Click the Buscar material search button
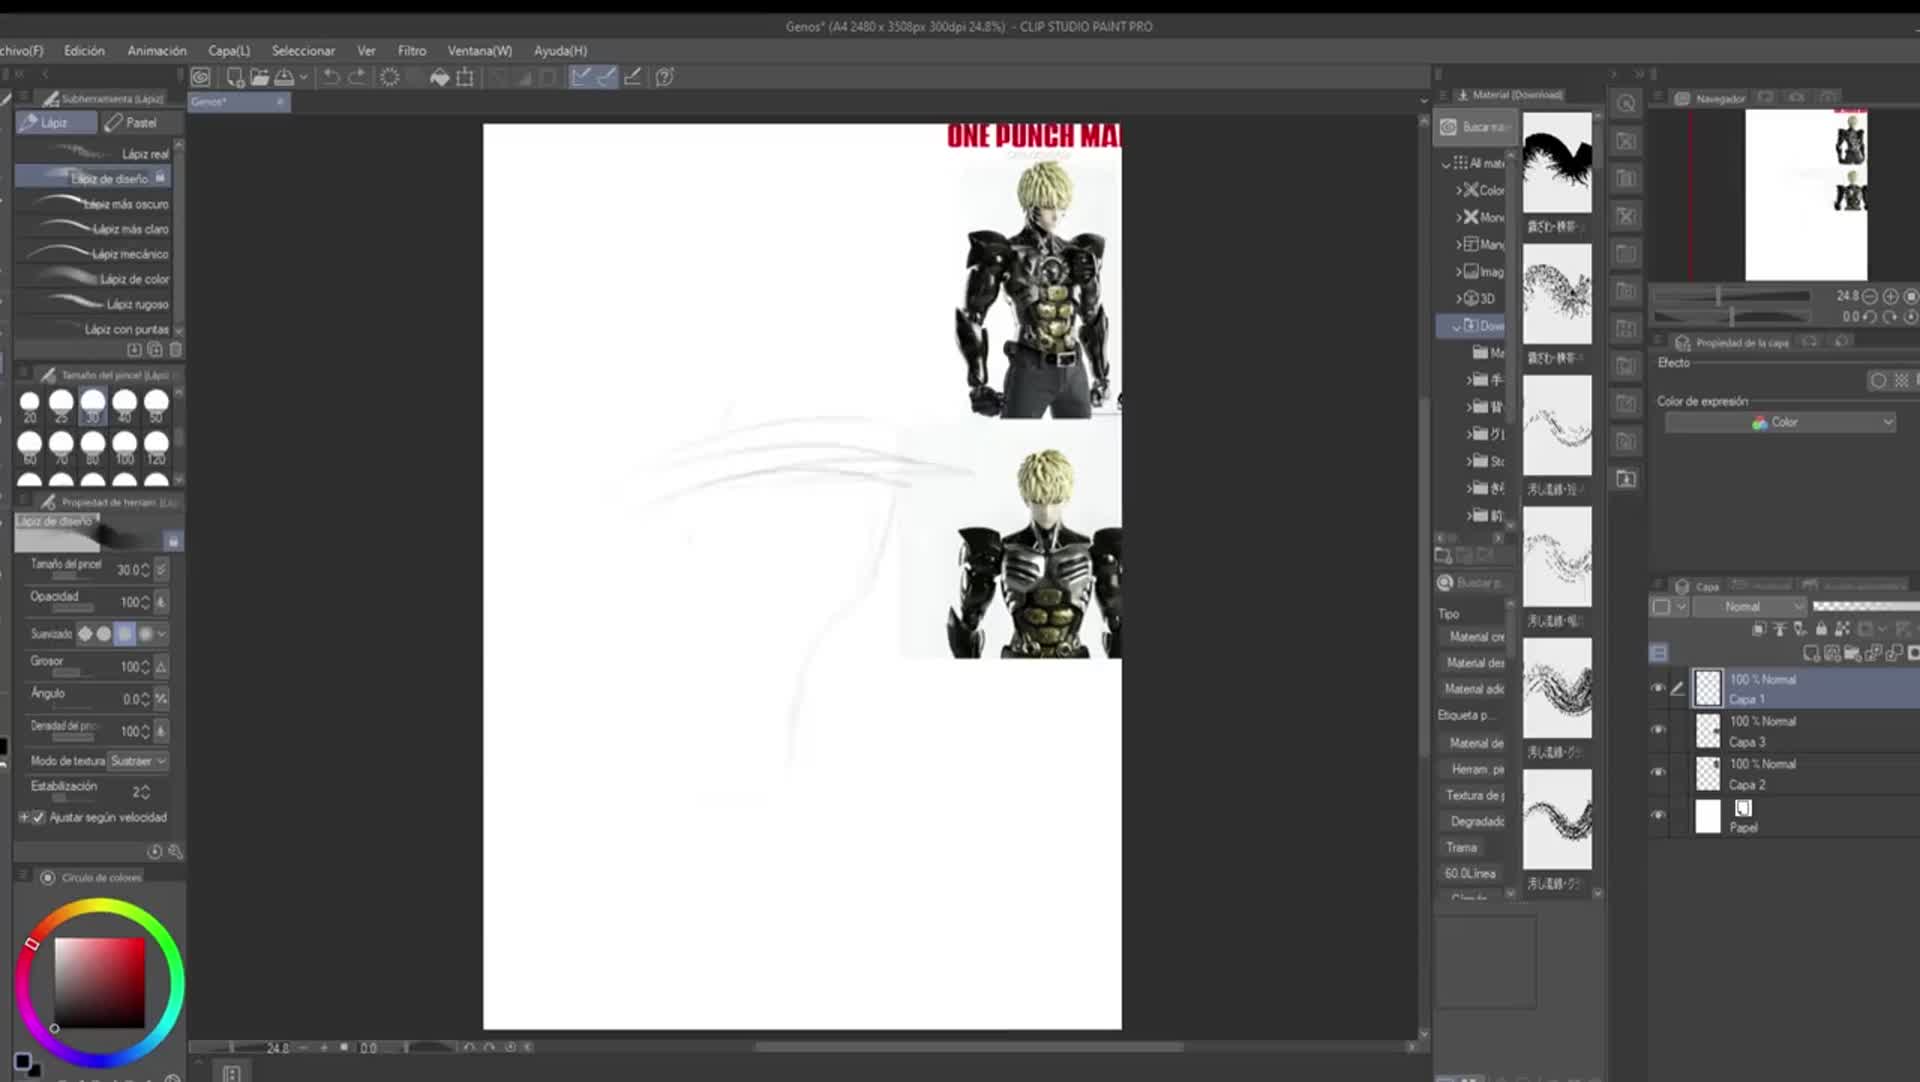The image size is (1920, 1082). pos(1477,127)
